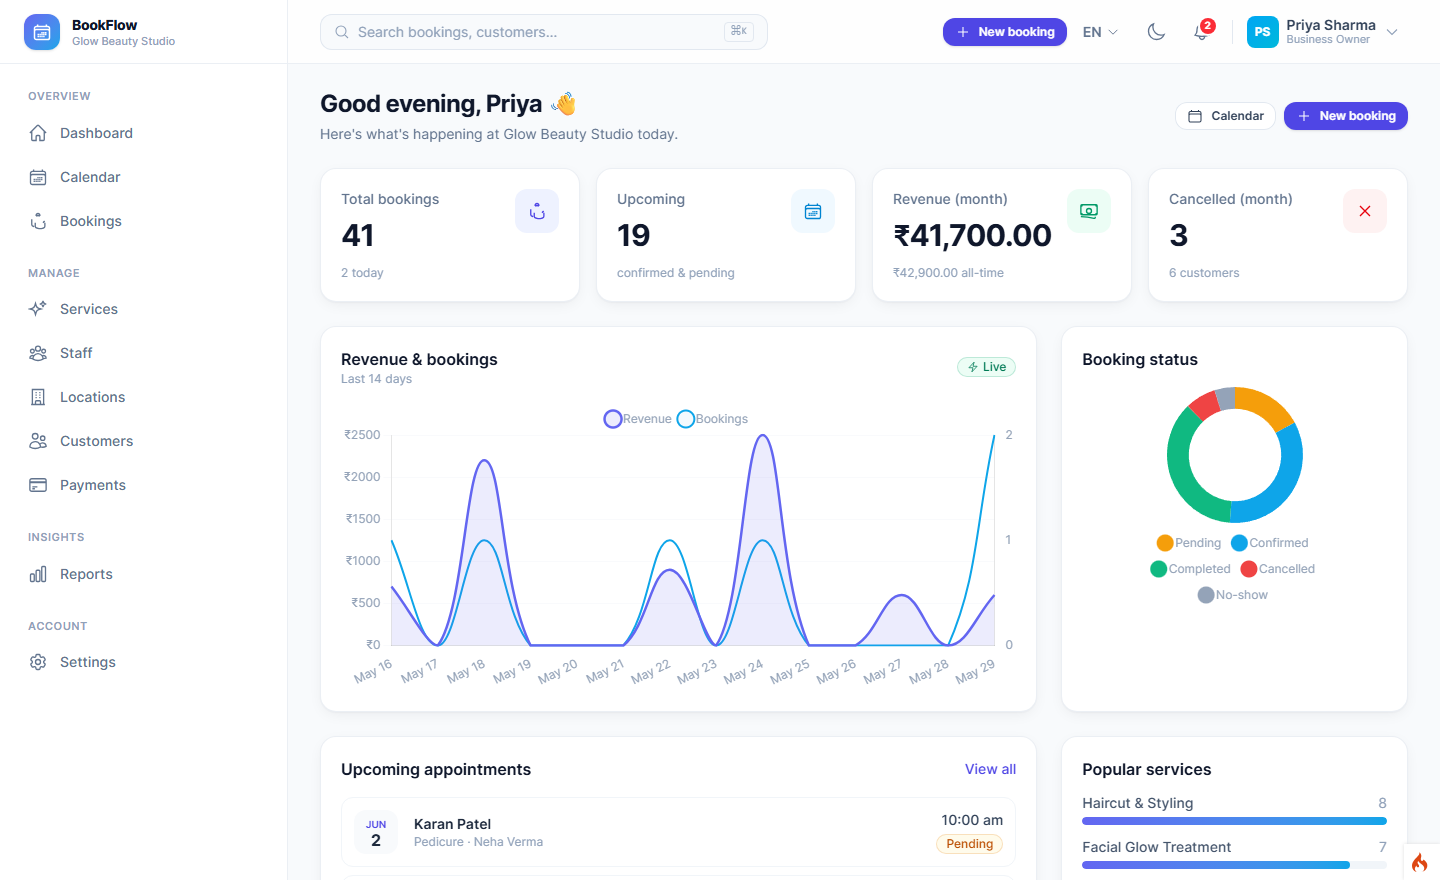Click the 'confirmed & pending' text
The width and height of the screenshot is (1440, 880).
point(676,273)
